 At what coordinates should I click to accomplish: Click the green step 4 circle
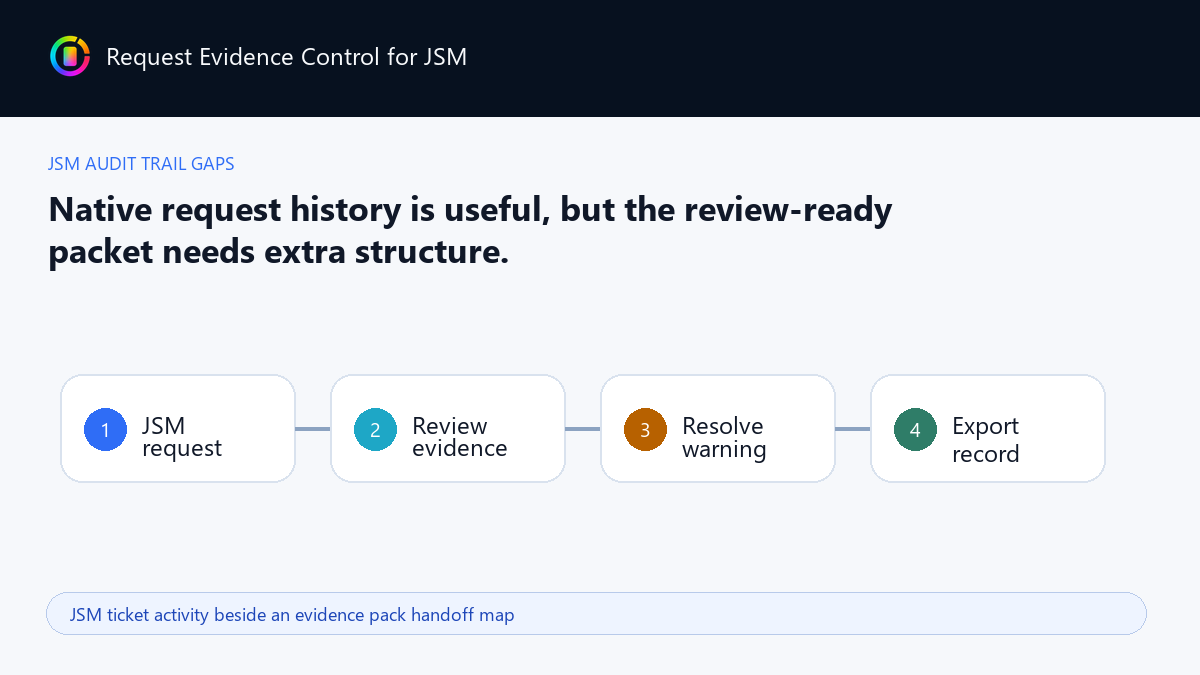point(915,429)
